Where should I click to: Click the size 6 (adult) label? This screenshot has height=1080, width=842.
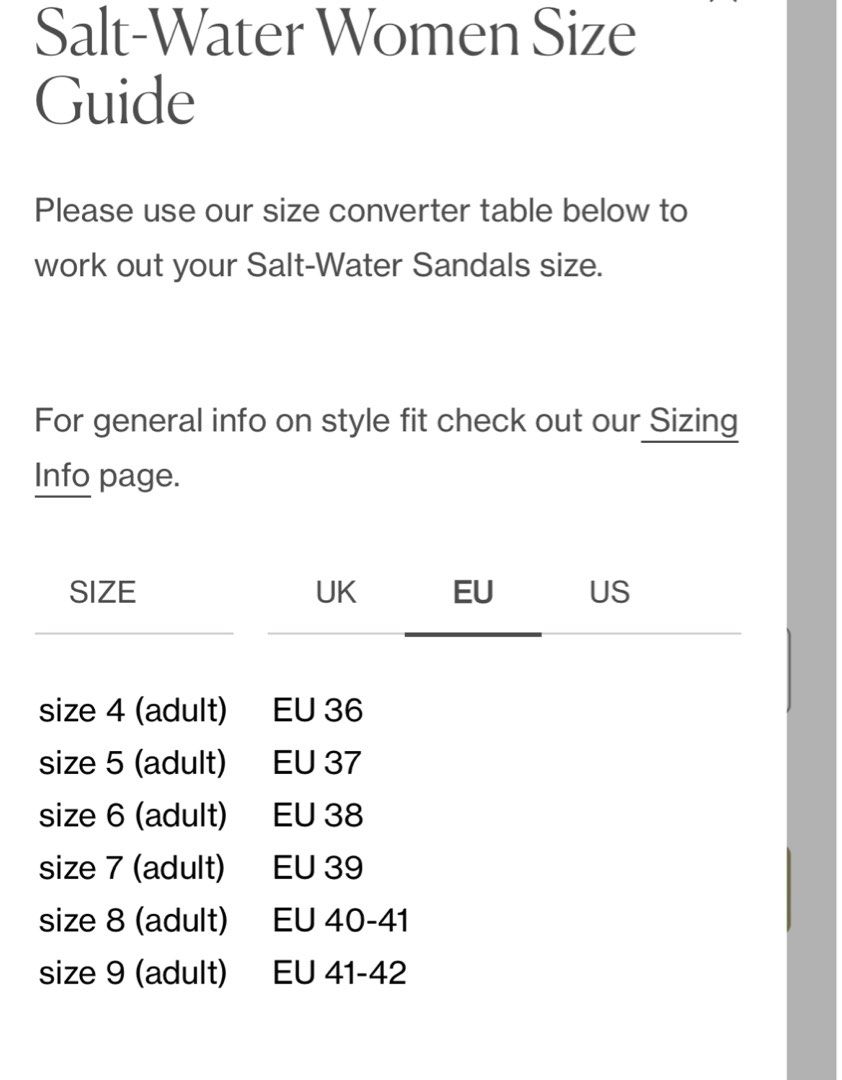[x=133, y=816]
